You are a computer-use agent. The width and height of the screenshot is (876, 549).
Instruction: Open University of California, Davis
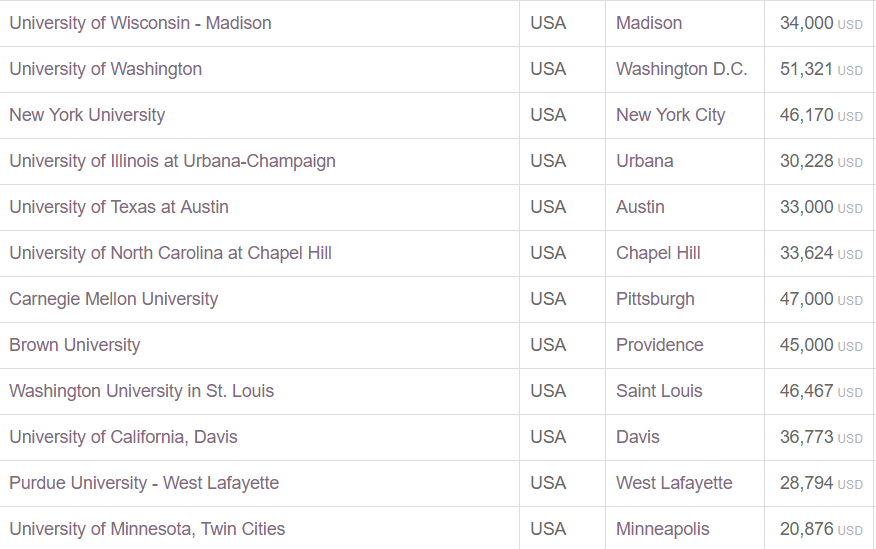pyautogui.click(x=123, y=437)
